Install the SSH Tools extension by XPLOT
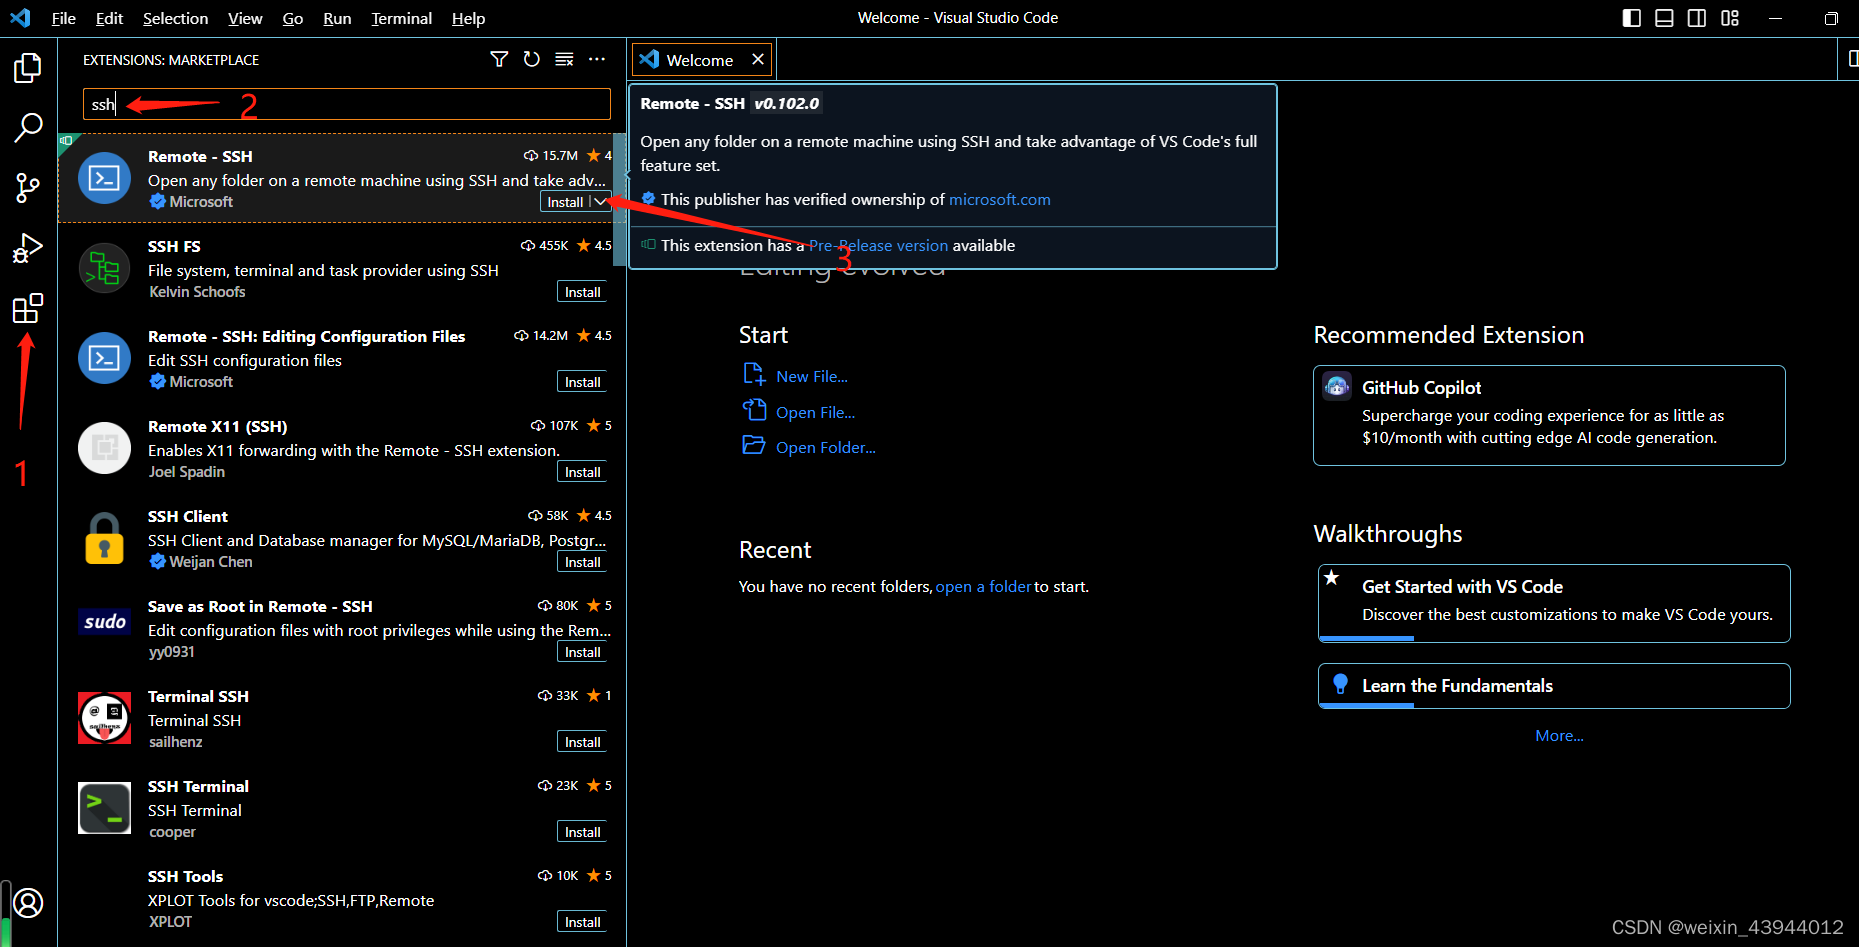 coord(582,922)
